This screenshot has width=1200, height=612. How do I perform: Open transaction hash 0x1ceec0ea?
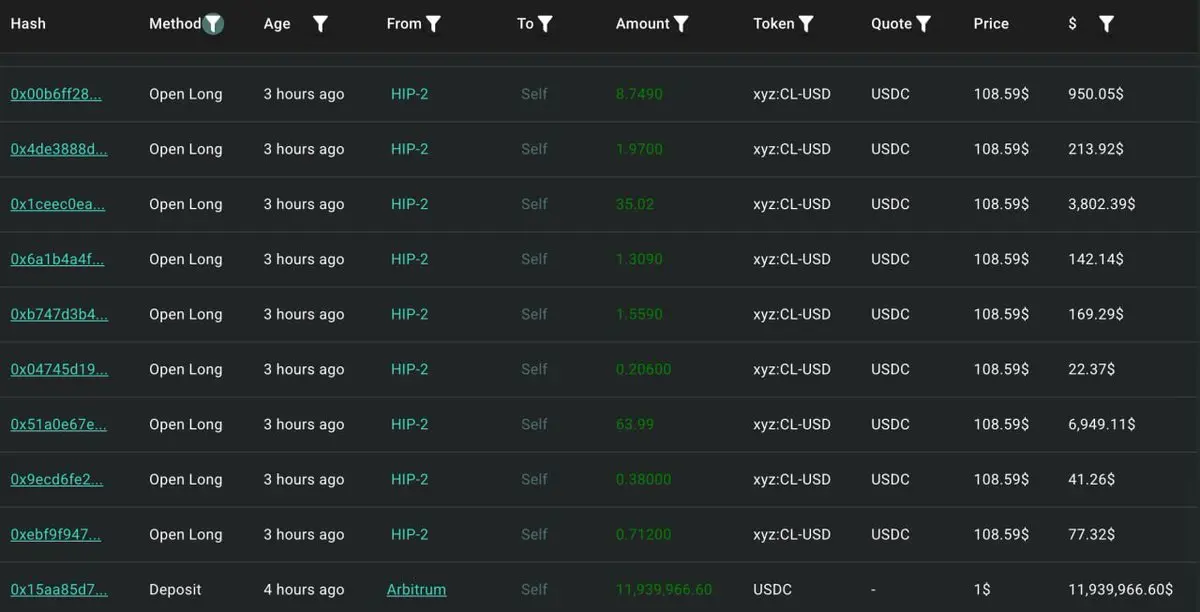tap(57, 204)
